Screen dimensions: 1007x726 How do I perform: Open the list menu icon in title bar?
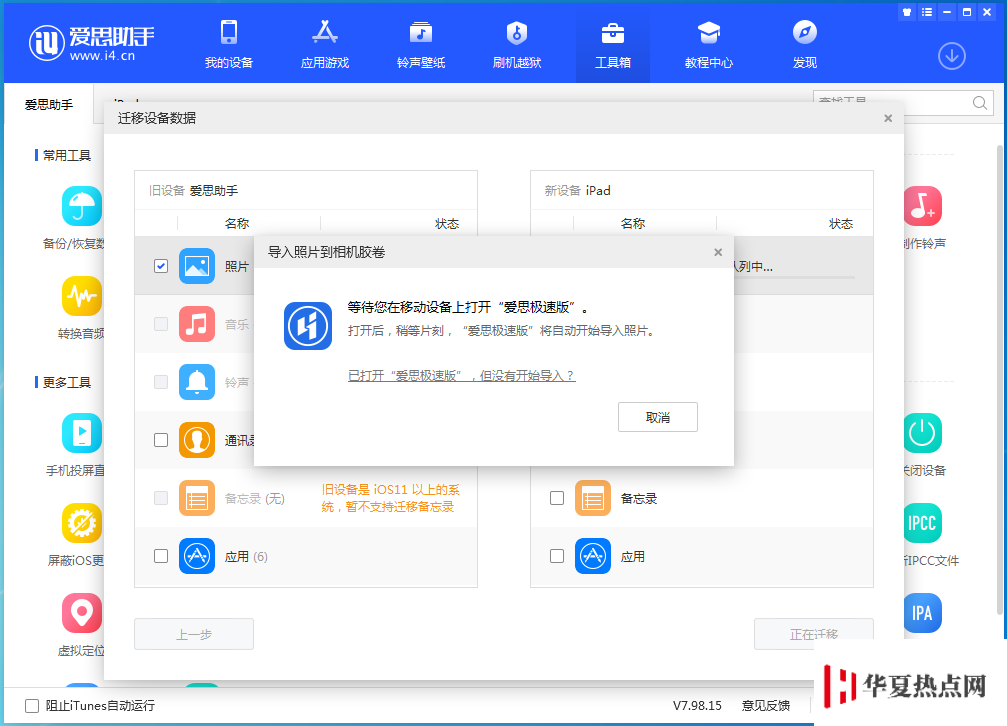[x=927, y=12]
